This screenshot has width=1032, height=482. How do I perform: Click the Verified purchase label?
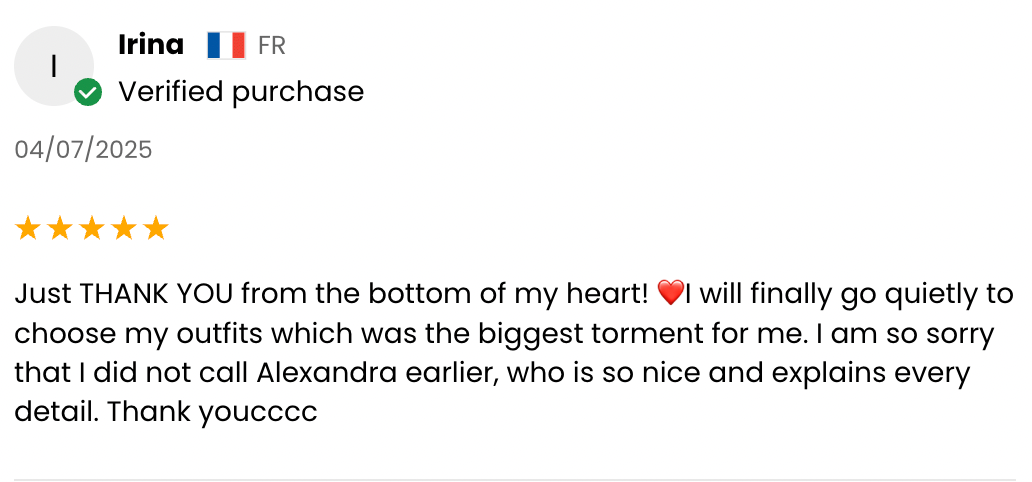(241, 92)
